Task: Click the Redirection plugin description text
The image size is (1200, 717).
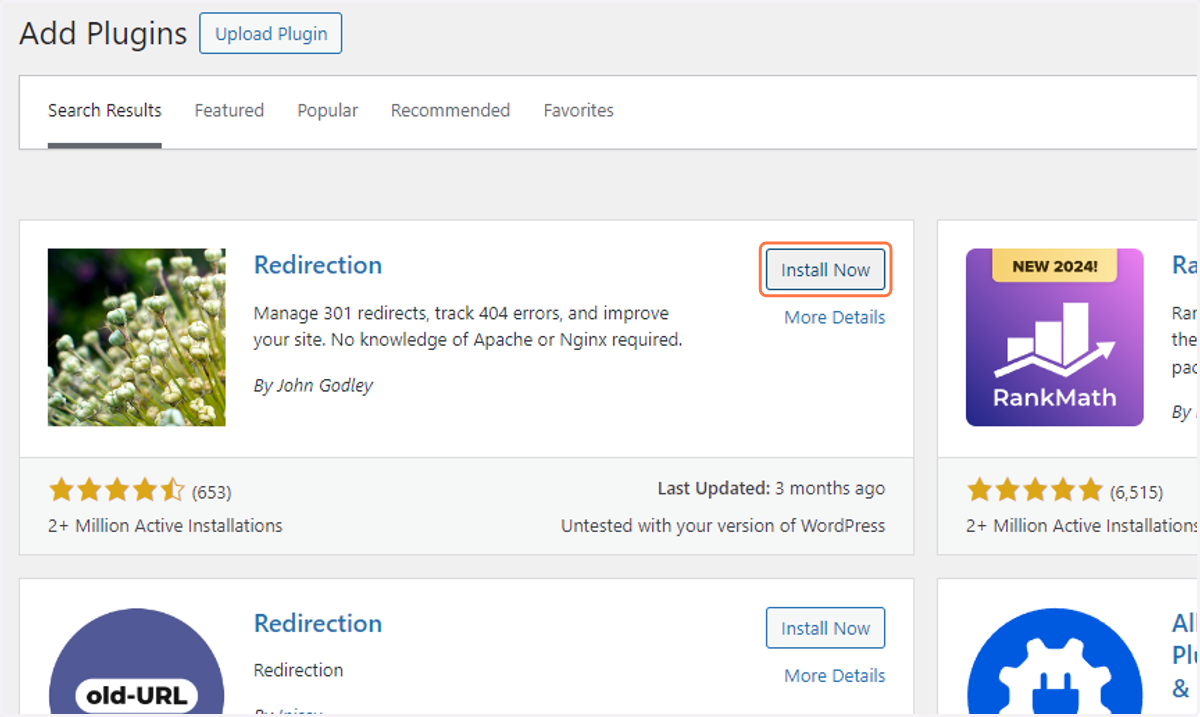Action: click(468, 326)
